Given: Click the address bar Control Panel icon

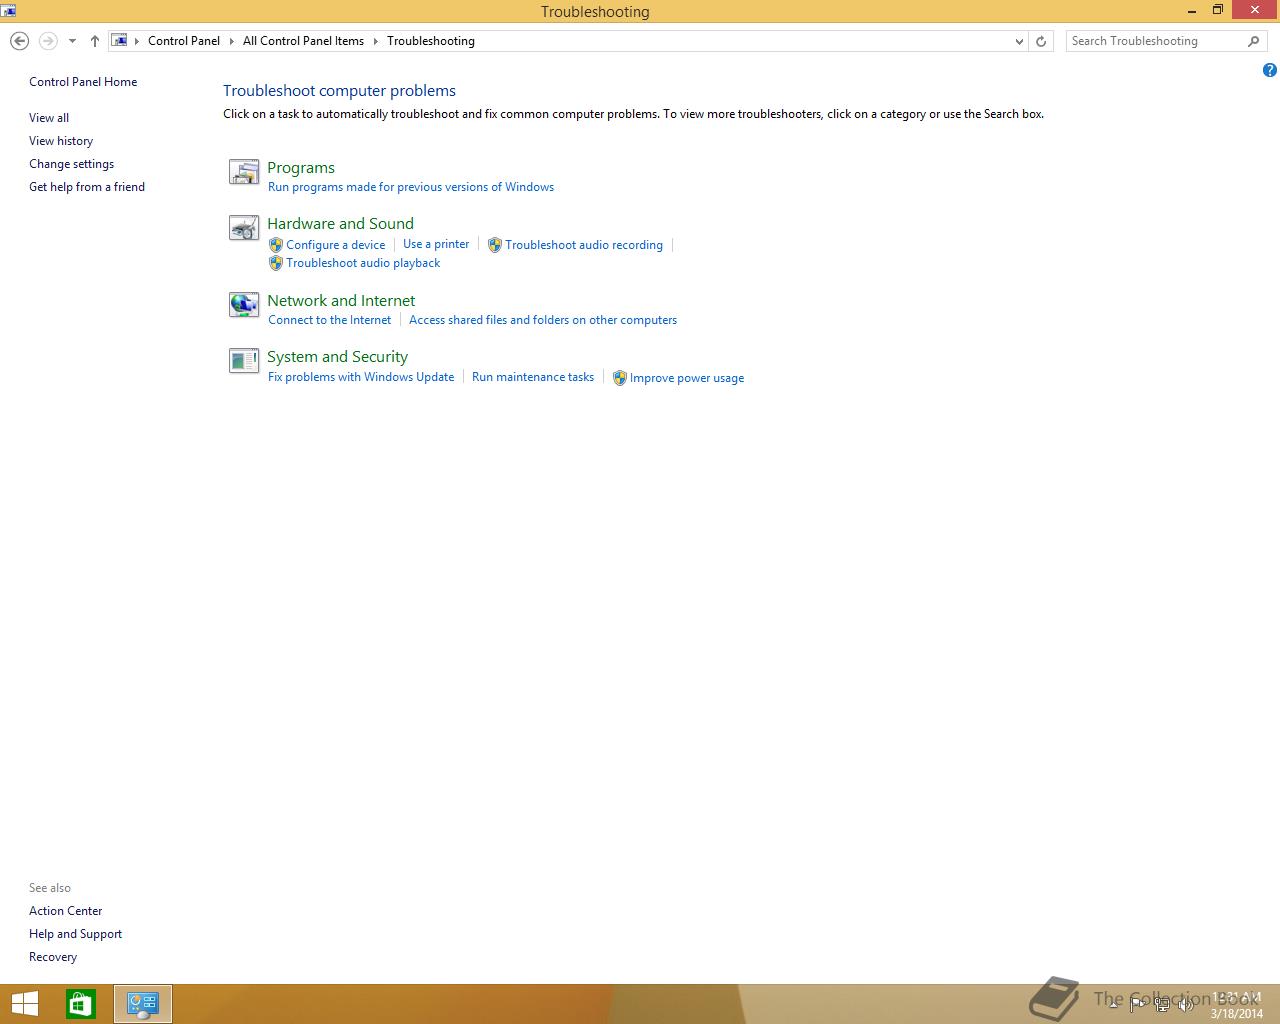Looking at the screenshot, I should (119, 41).
